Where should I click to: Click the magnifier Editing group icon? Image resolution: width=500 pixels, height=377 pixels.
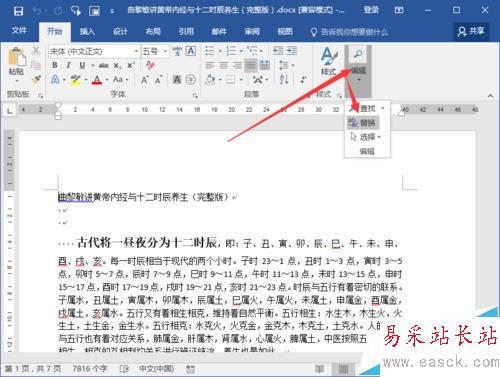[358, 54]
